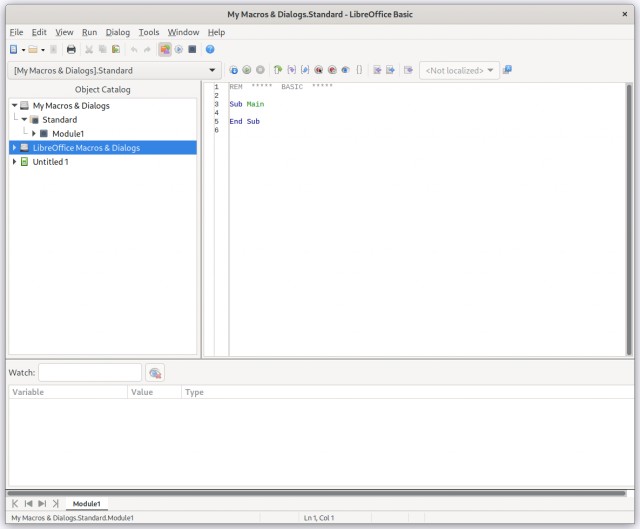Open LibreOffice Help via blue question icon
Screen dimensions: 640x529
pos(210,49)
